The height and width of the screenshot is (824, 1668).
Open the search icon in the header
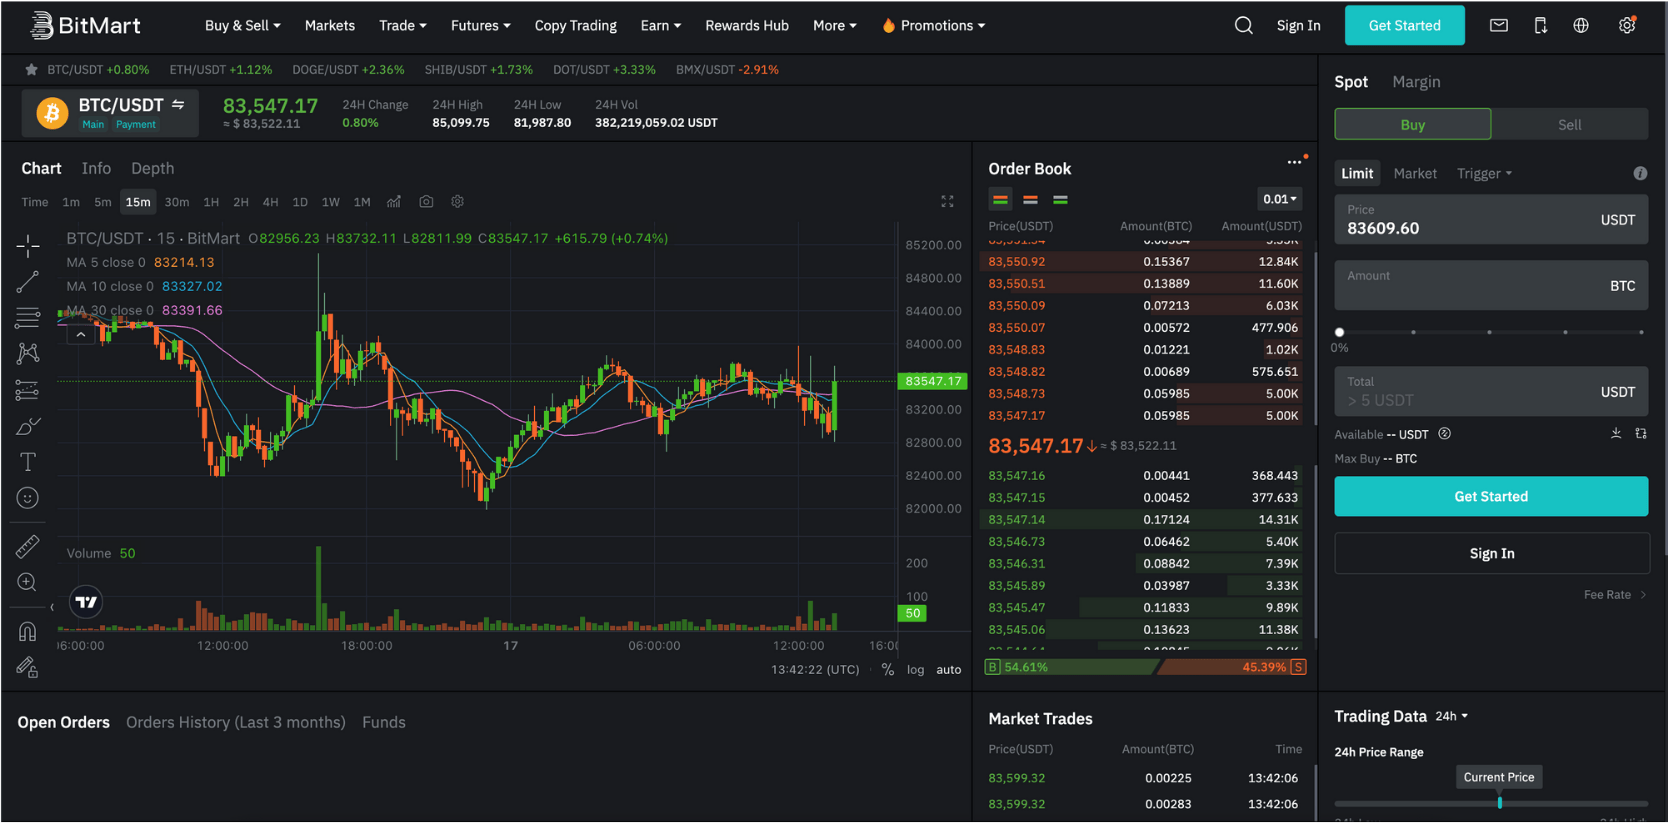[x=1243, y=26]
